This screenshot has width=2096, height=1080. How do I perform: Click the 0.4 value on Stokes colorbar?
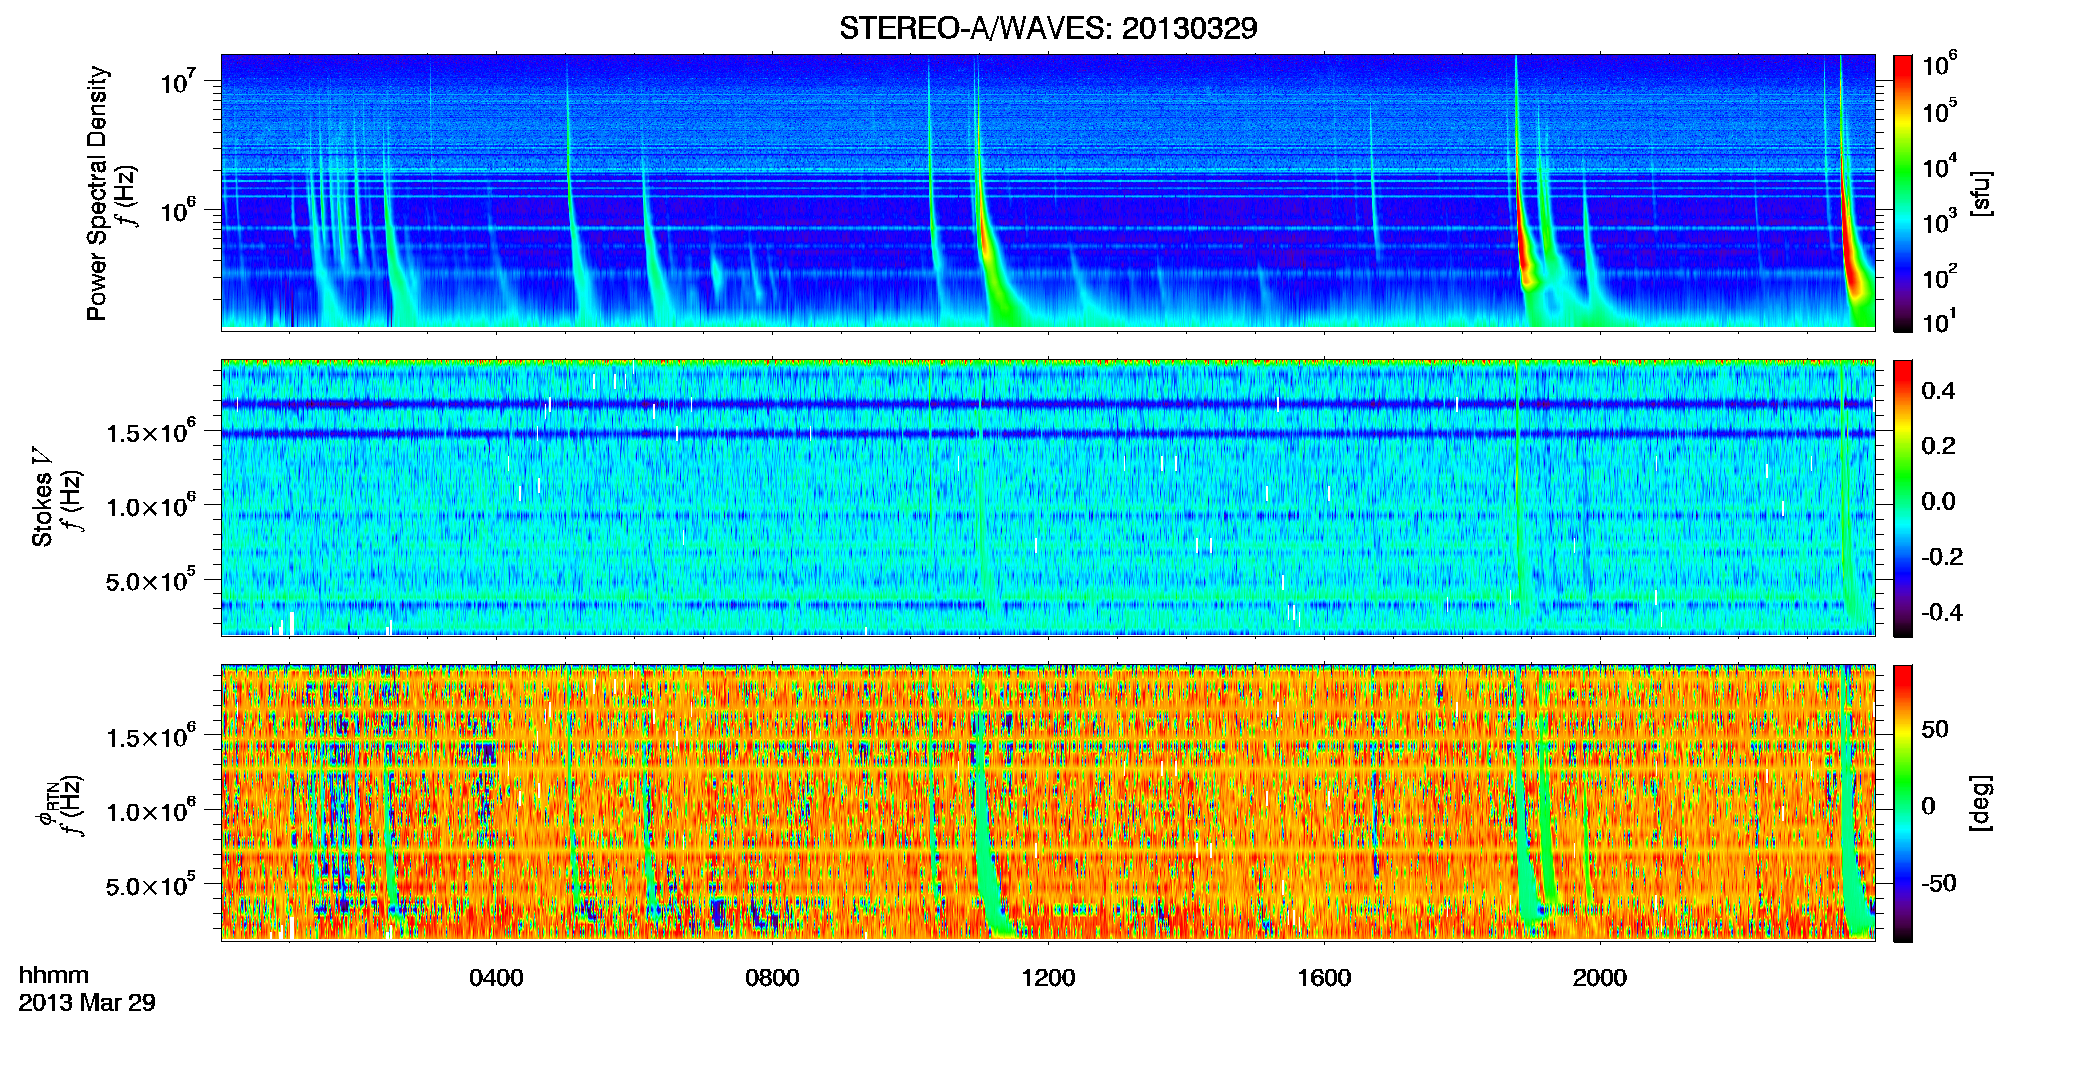click(x=1938, y=391)
